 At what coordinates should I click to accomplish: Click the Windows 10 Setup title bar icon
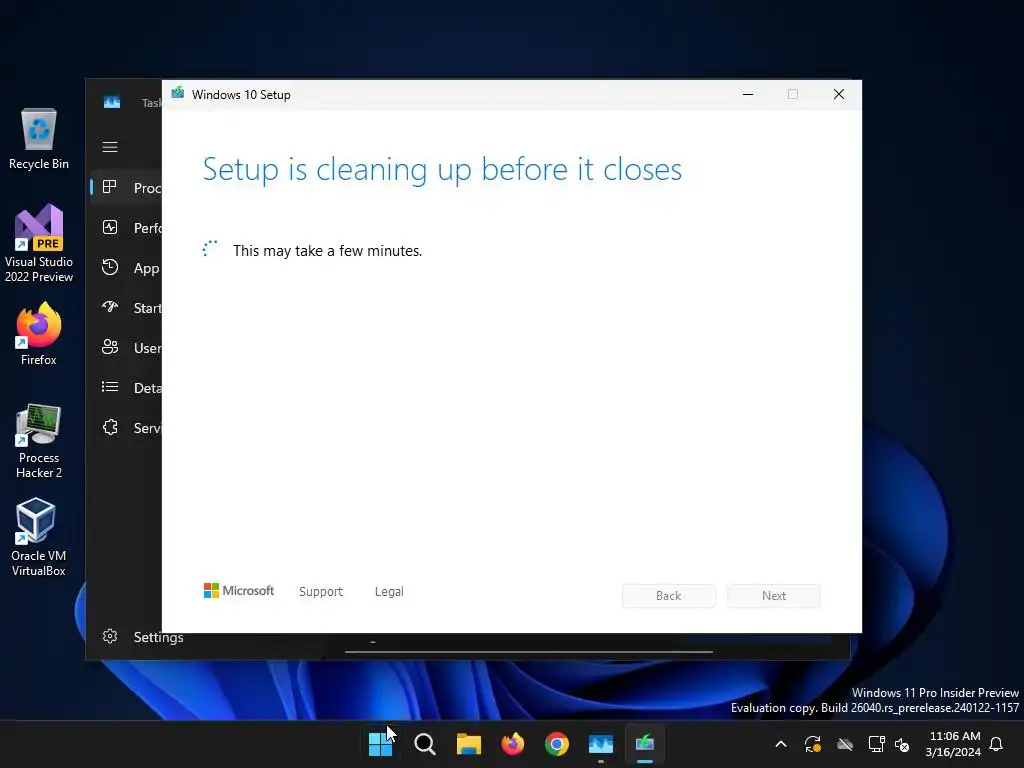[x=178, y=93]
